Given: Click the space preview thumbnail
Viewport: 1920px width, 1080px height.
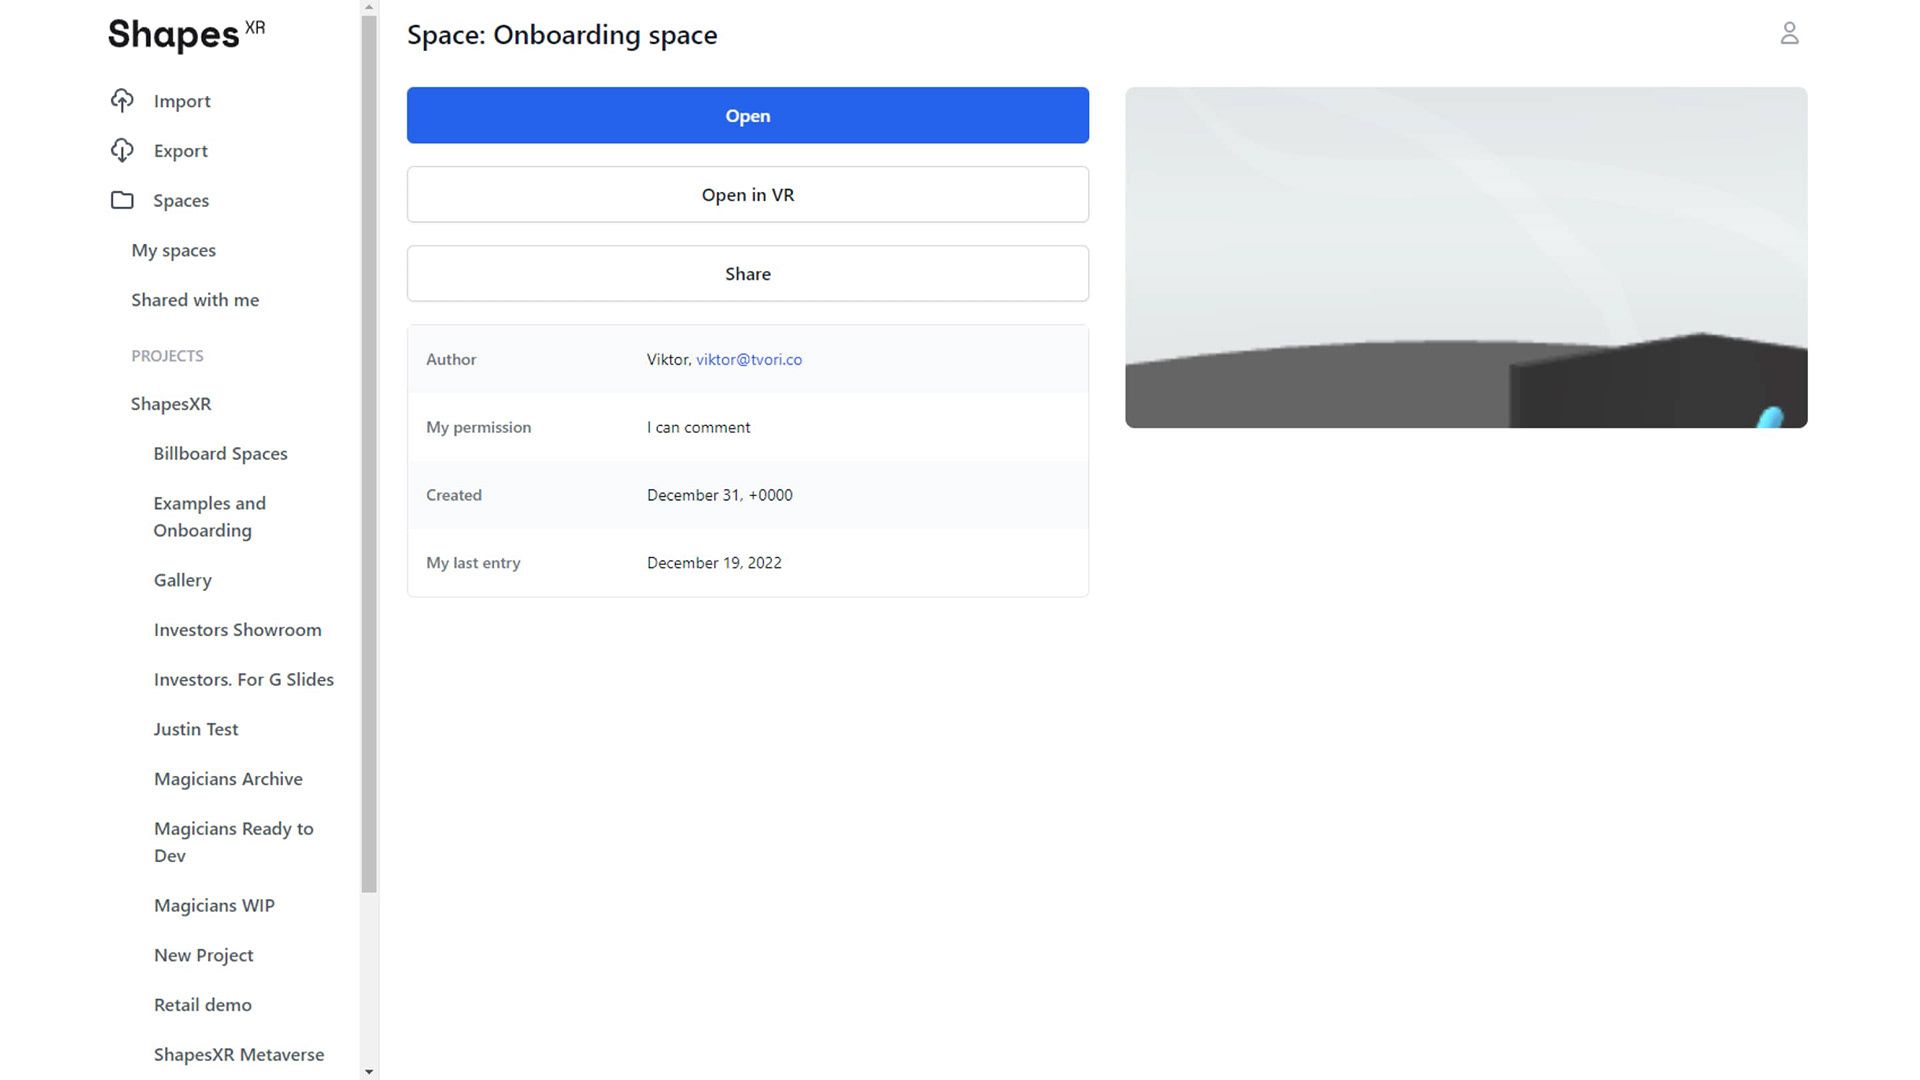Looking at the screenshot, I should click(x=1466, y=257).
